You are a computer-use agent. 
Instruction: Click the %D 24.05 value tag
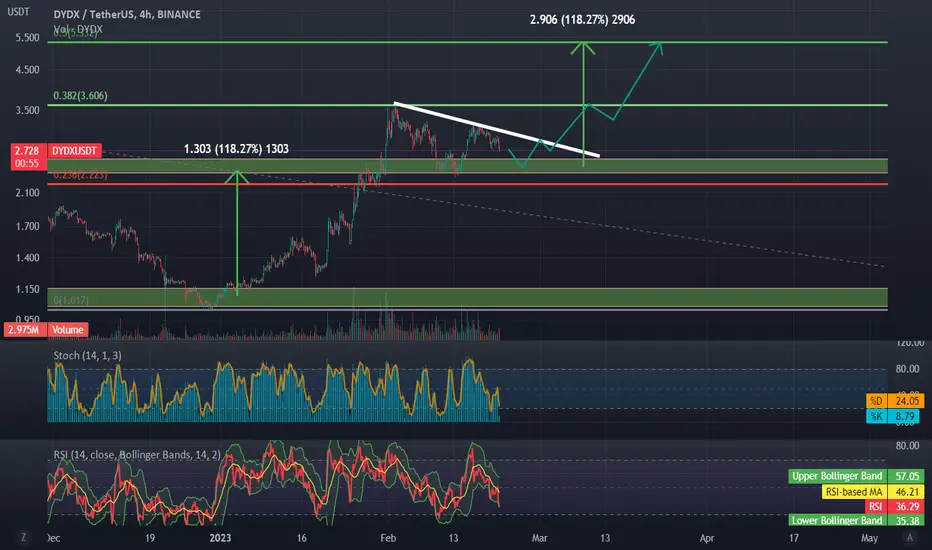coord(895,401)
